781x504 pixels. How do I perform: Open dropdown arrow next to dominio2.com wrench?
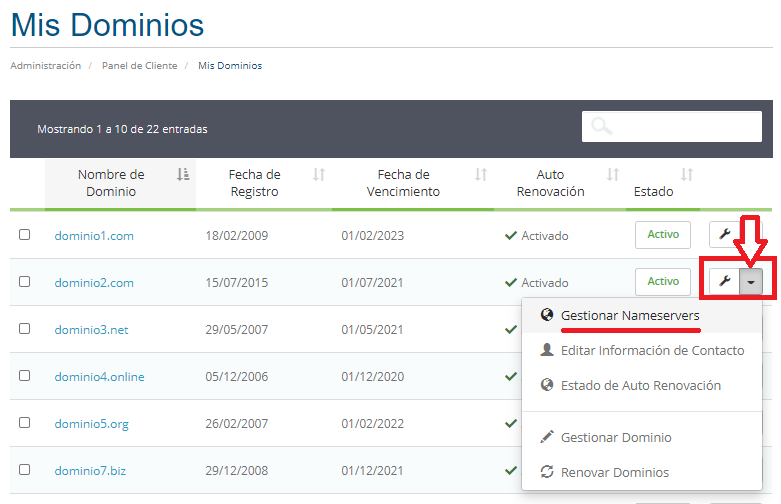pyautogui.click(x=751, y=282)
